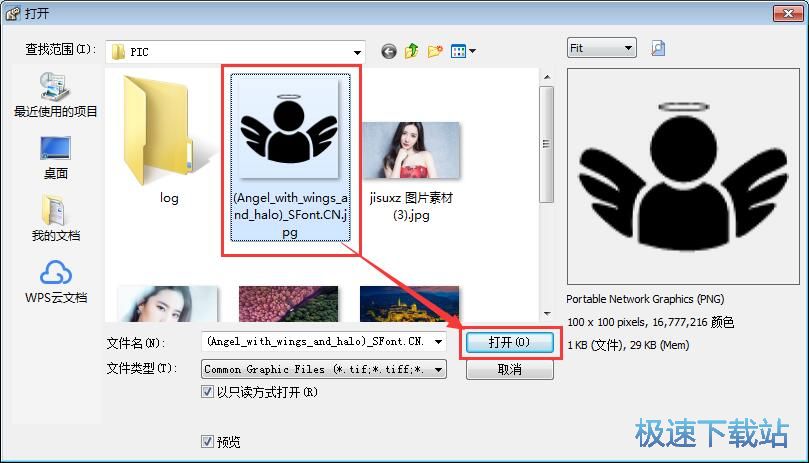Click the large angel preview image

pos(683,177)
